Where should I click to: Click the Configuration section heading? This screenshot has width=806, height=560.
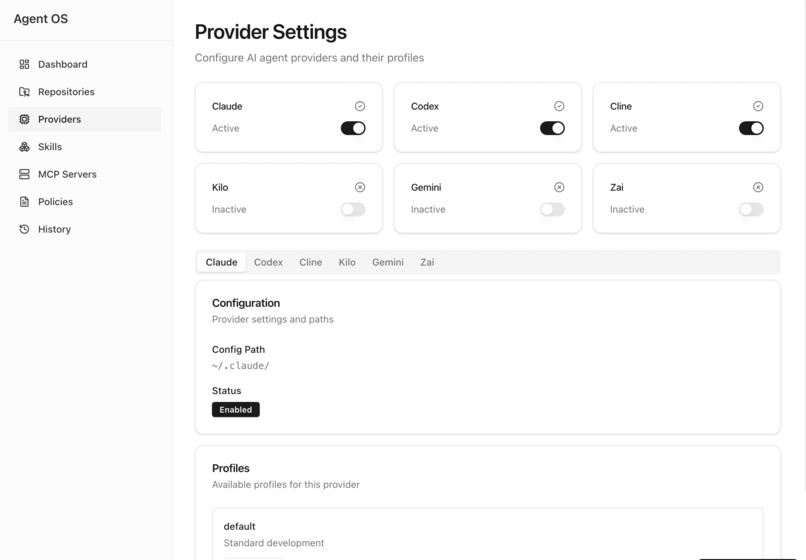click(x=246, y=303)
